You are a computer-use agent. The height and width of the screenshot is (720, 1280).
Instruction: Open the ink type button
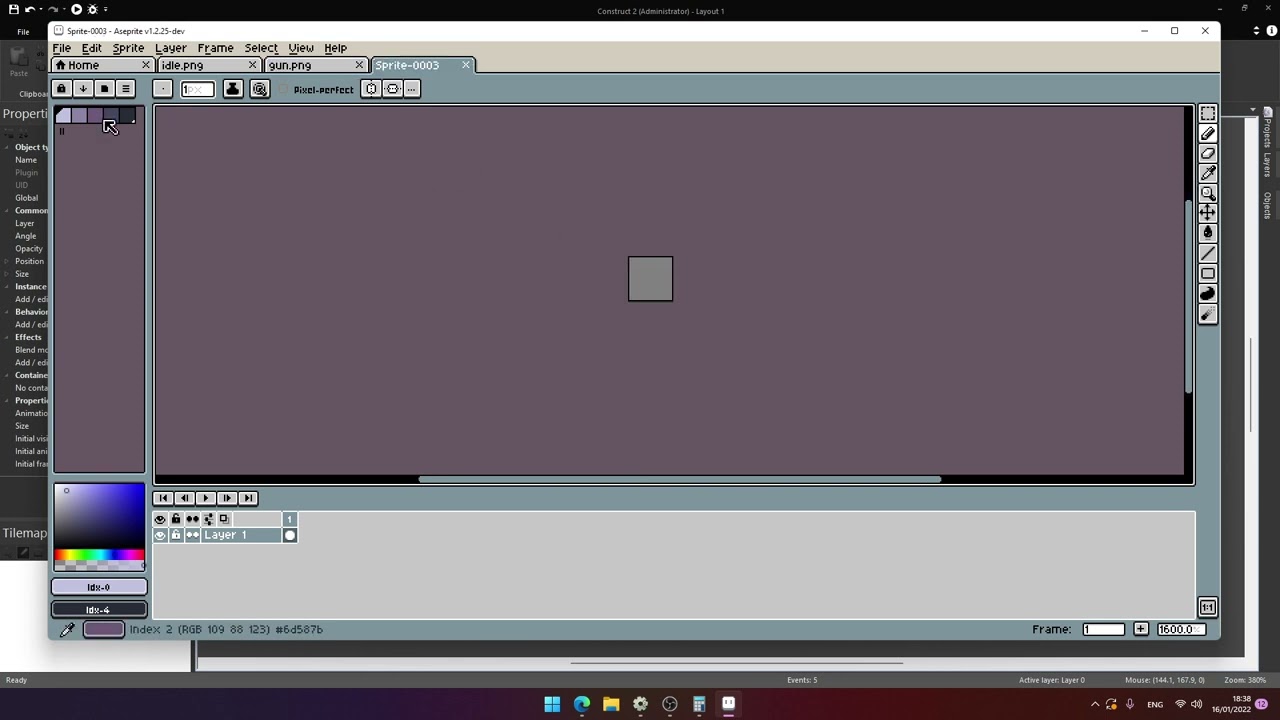pos(232,89)
